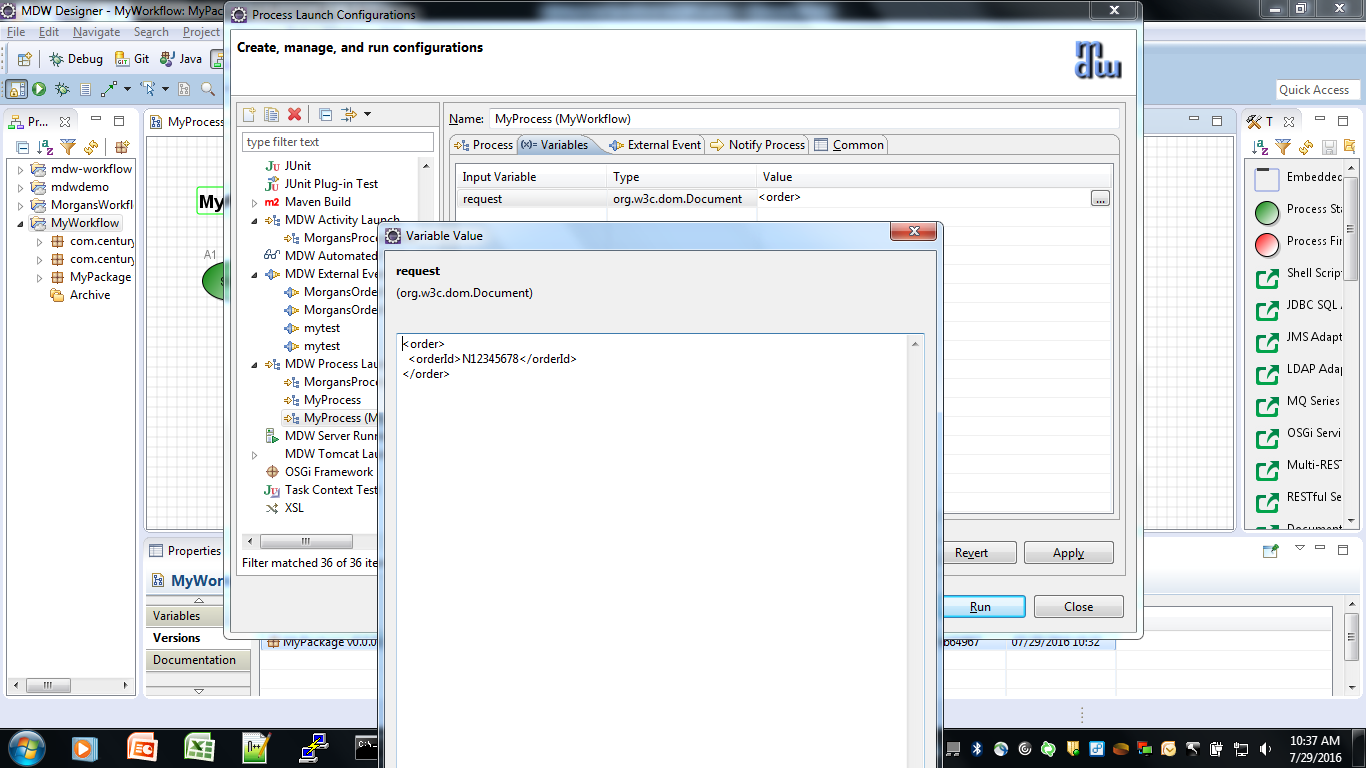Open the Notify Process tab
Image resolution: width=1366 pixels, height=768 pixels.
pos(758,145)
